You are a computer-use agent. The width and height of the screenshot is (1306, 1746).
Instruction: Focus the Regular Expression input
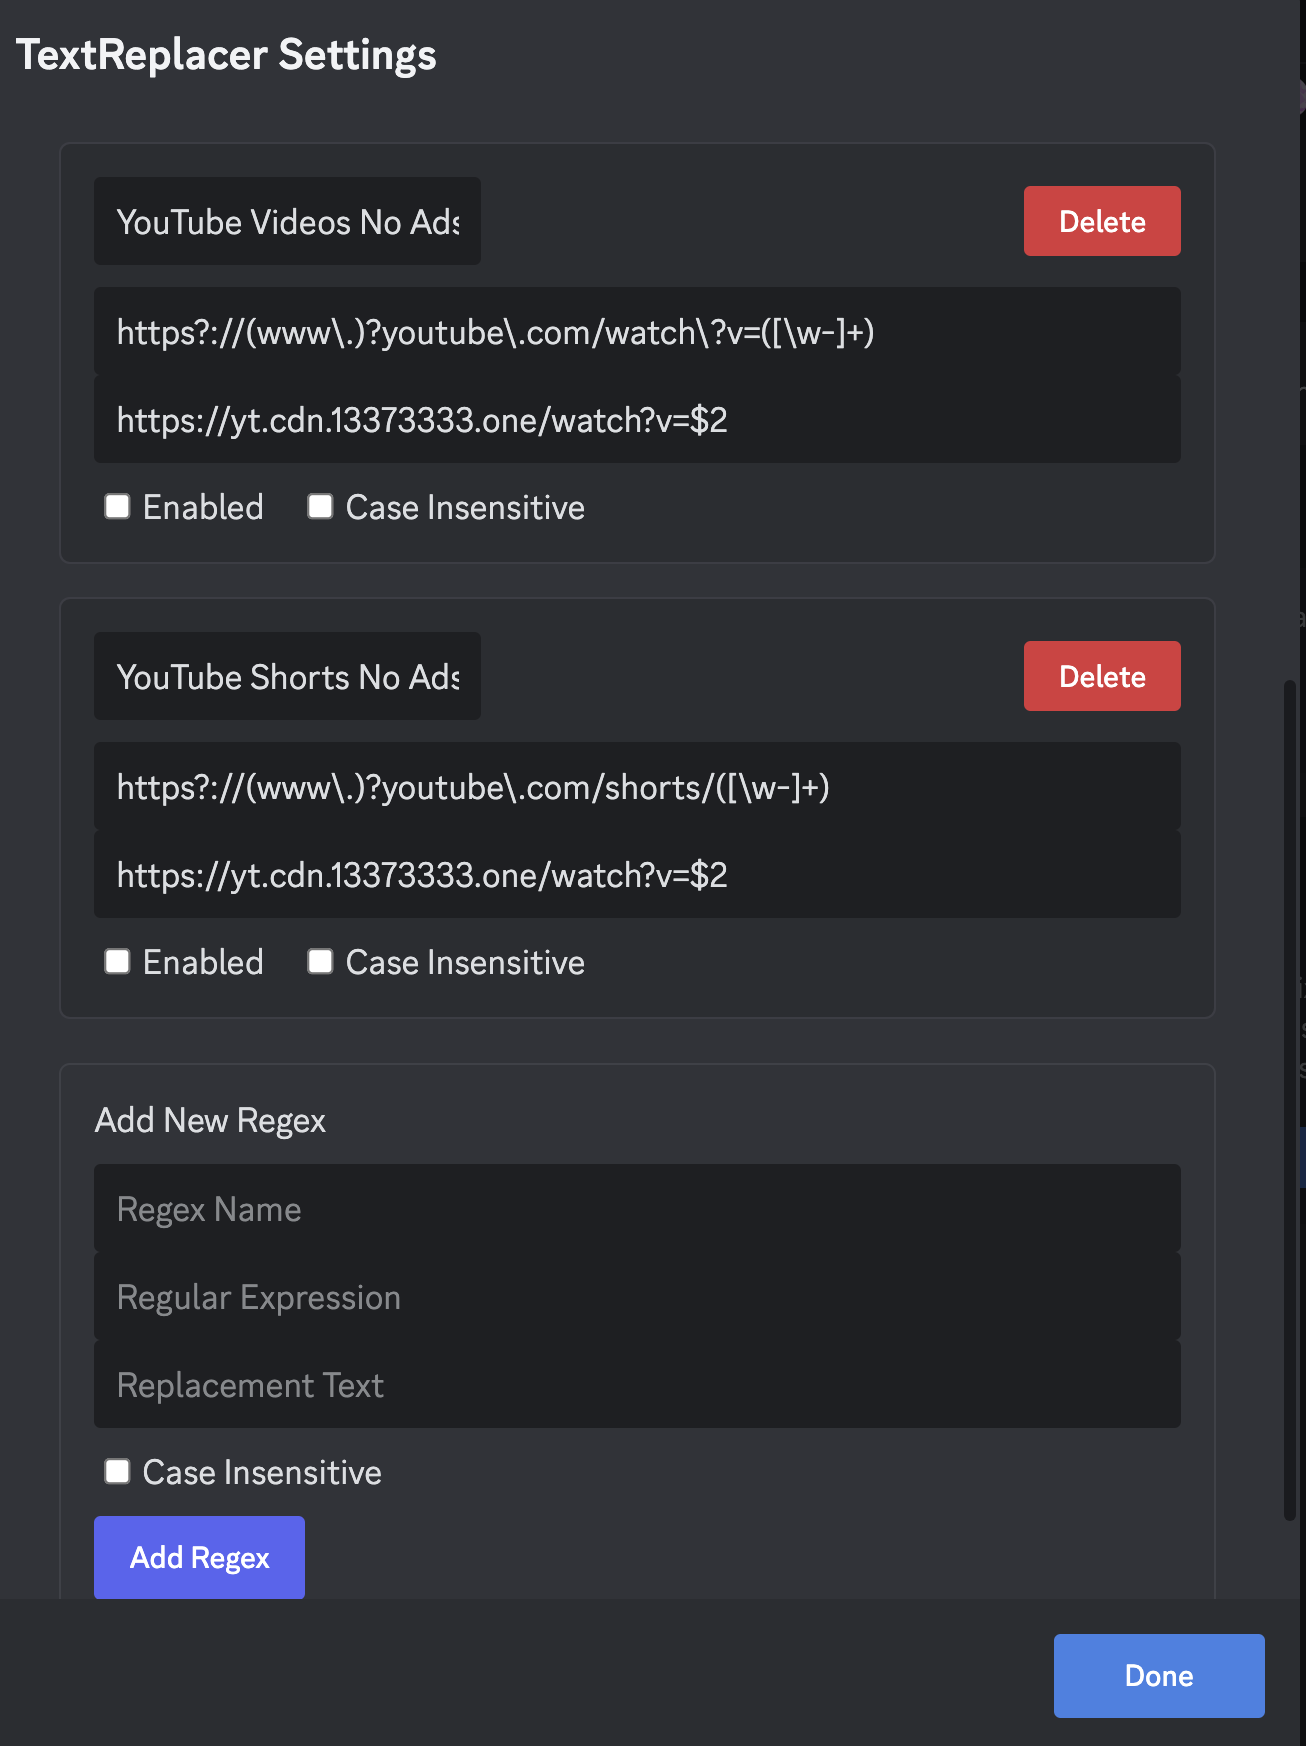[637, 1296]
